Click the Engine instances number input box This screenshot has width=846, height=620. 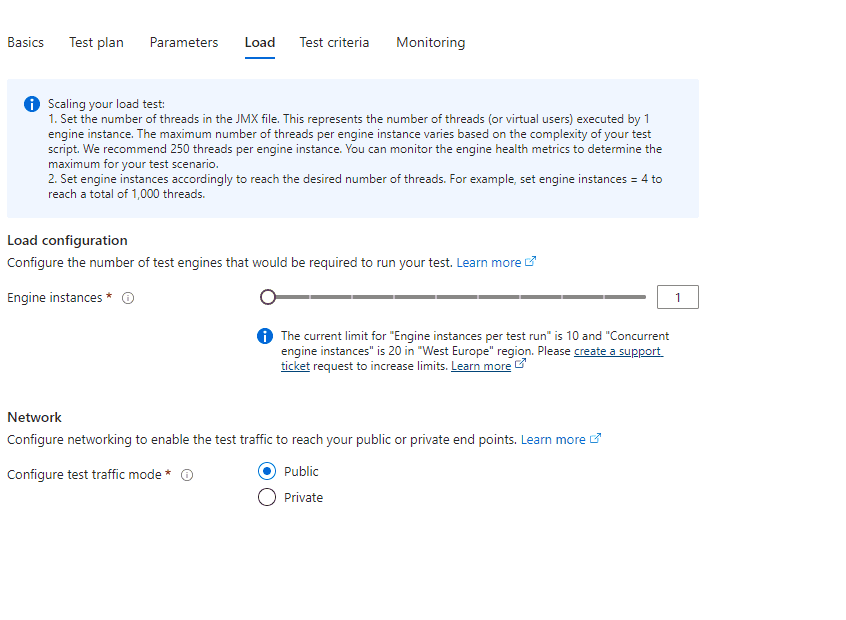point(678,297)
